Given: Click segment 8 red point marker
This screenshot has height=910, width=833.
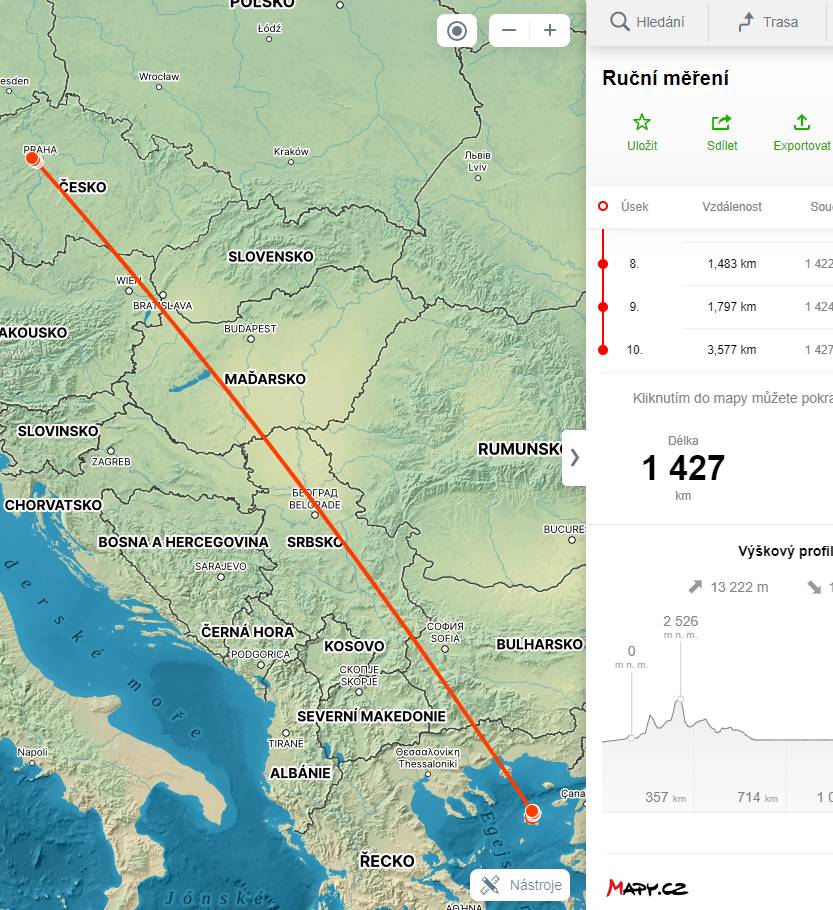Looking at the screenshot, I should [x=603, y=264].
